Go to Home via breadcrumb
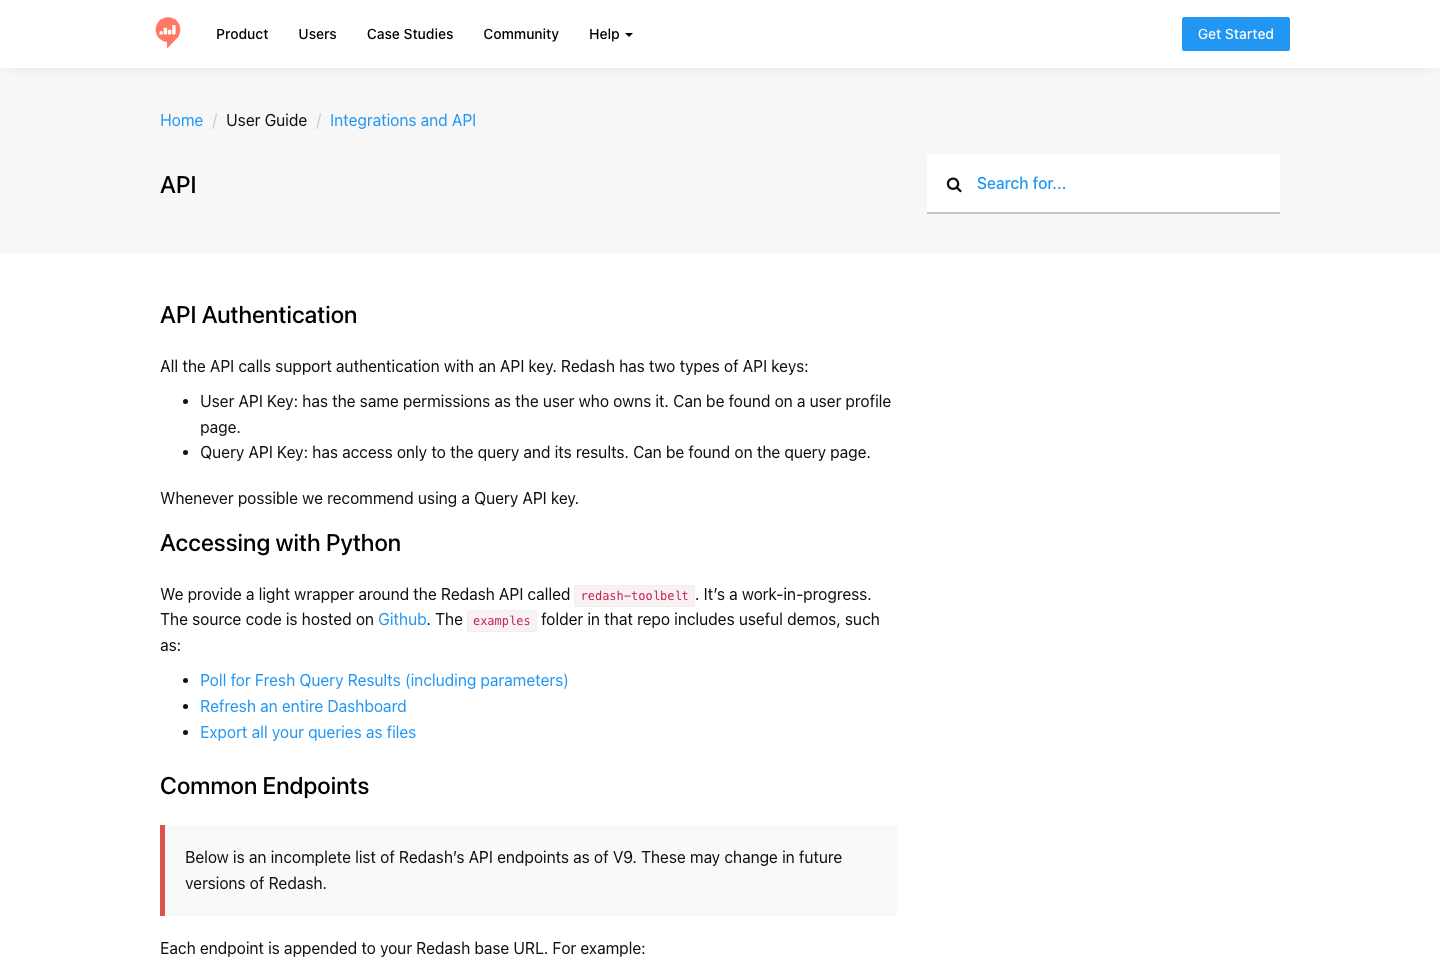The width and height of the screenshot is (1440, 960). click(181, 120)
